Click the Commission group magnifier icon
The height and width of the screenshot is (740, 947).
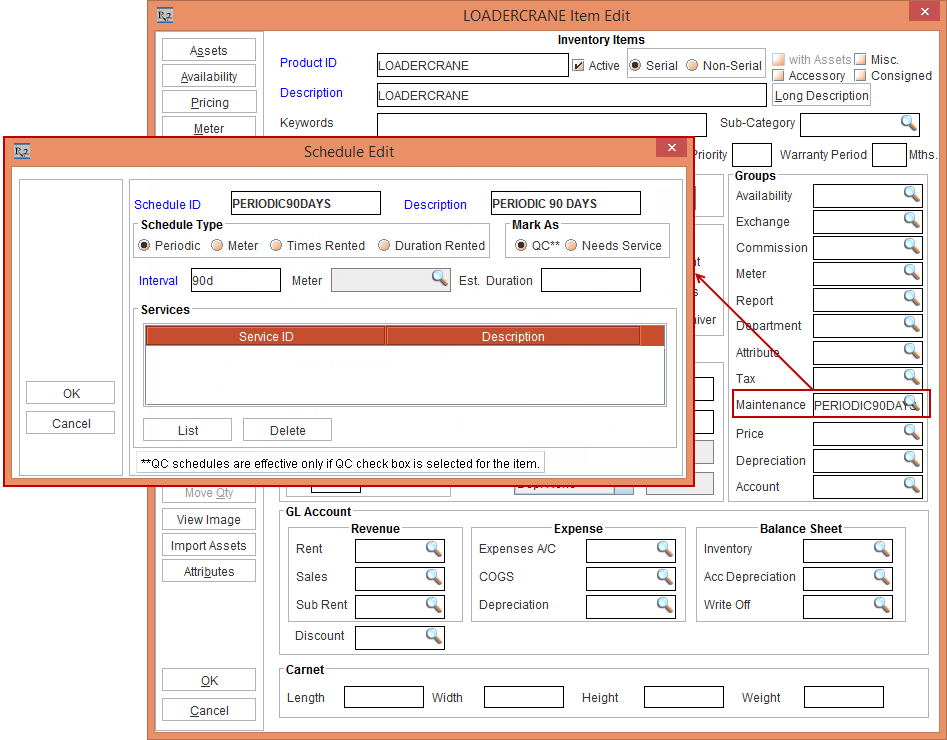coord(911,247)
